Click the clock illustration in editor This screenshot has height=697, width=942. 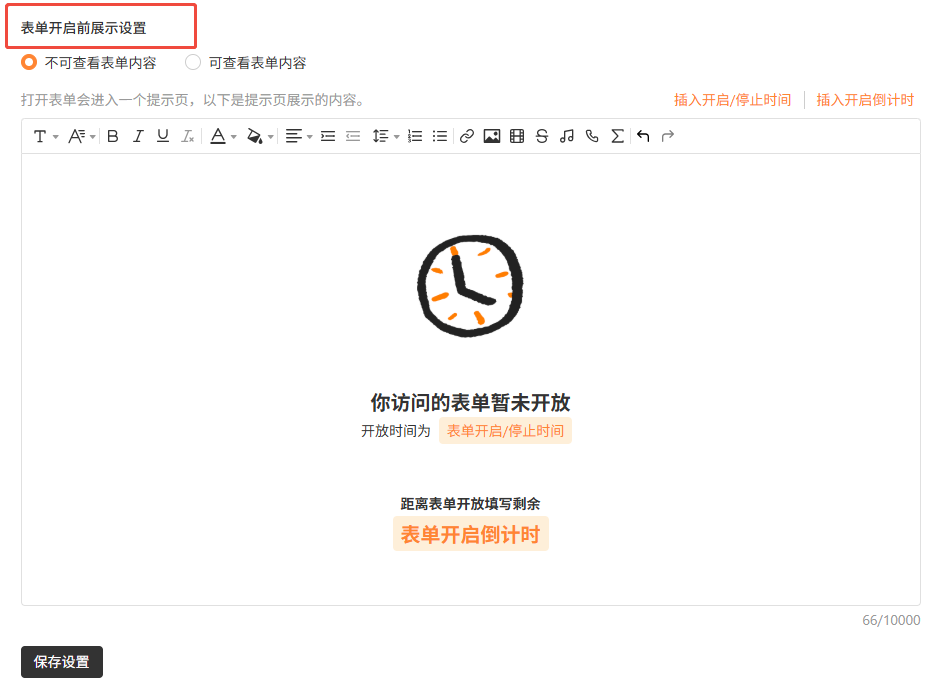pyautogui.click(x=470, y=285)
